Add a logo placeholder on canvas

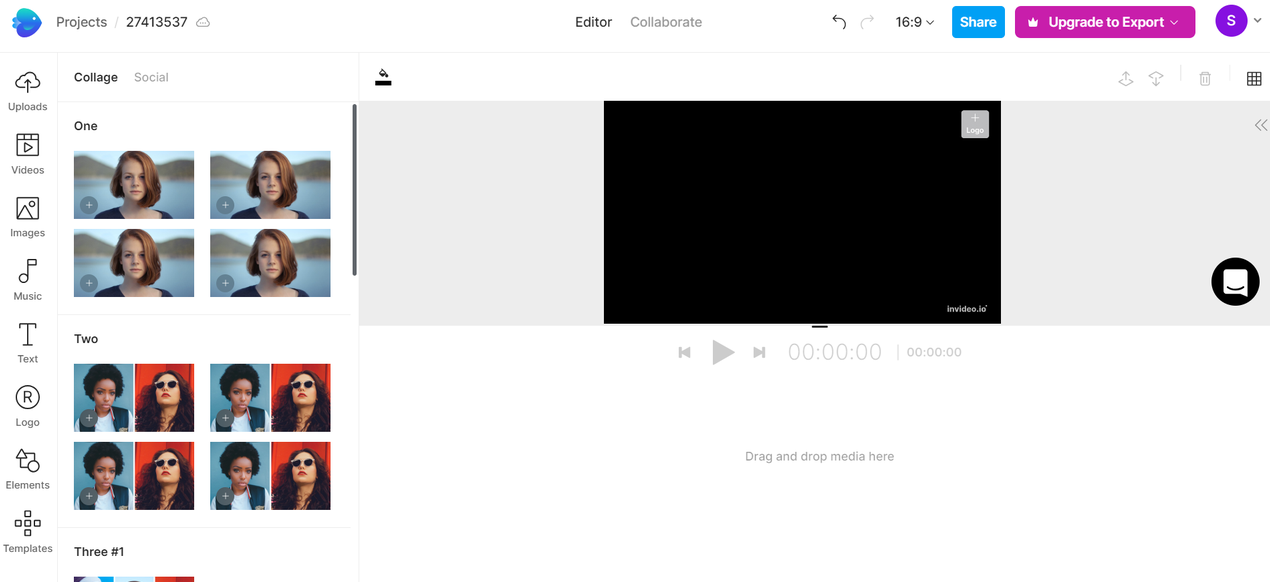click(x=975, y=124)
